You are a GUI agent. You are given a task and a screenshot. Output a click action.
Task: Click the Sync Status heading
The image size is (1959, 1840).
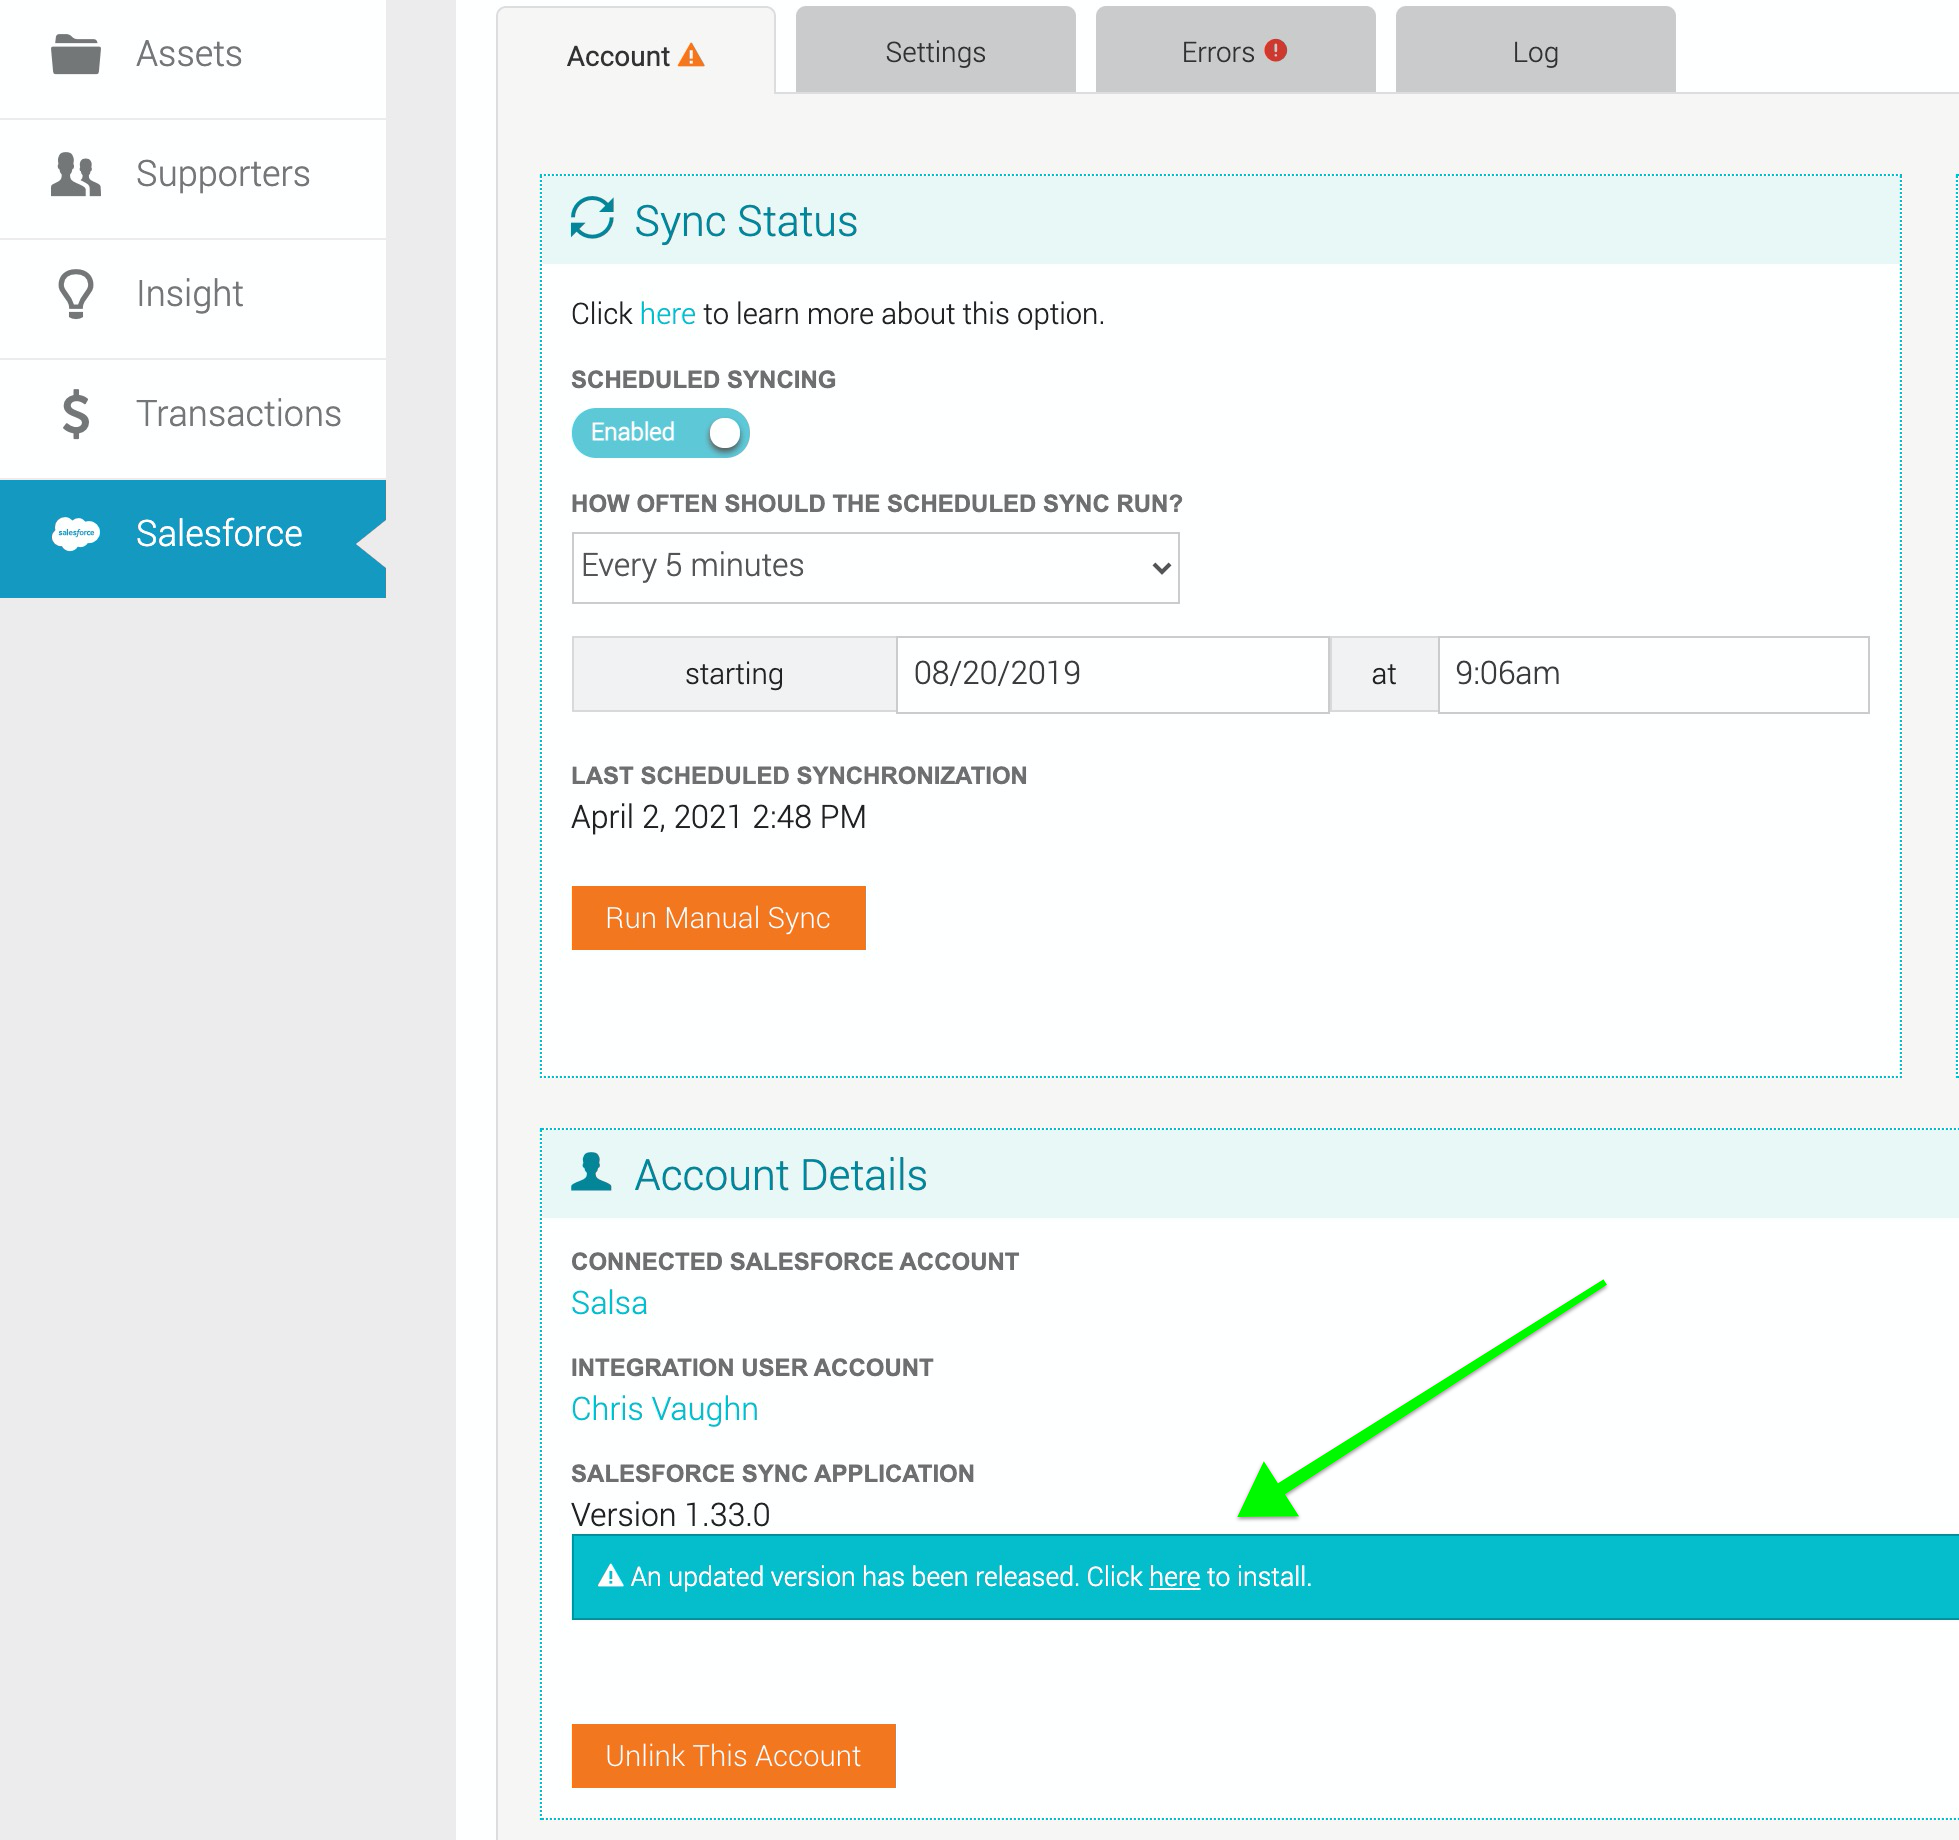pos(746,221)
